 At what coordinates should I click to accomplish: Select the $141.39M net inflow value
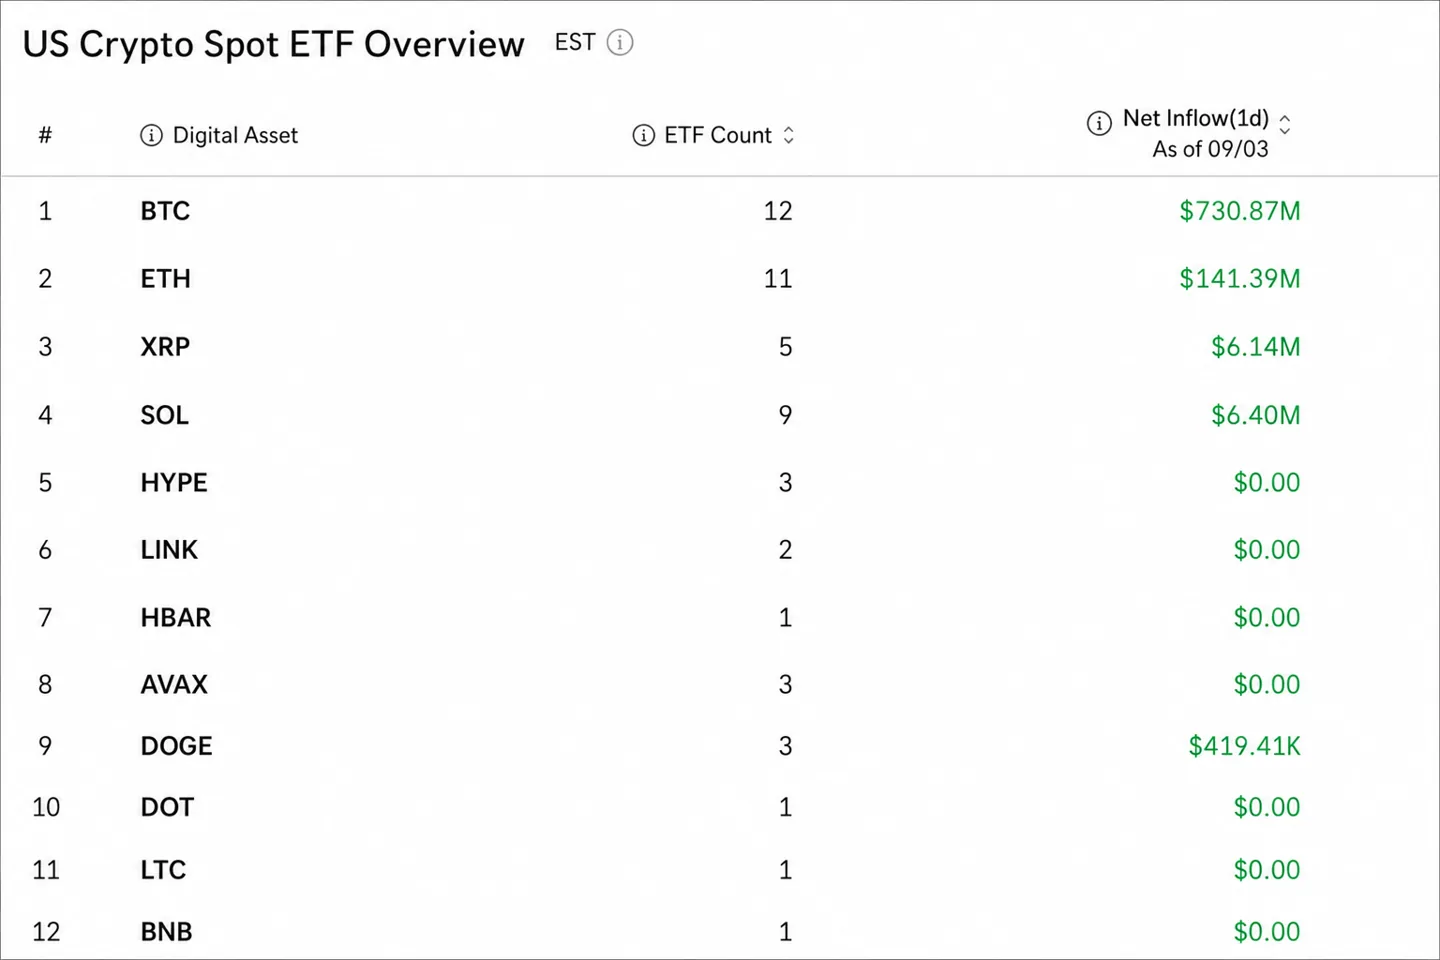[x=1240, y=279]
